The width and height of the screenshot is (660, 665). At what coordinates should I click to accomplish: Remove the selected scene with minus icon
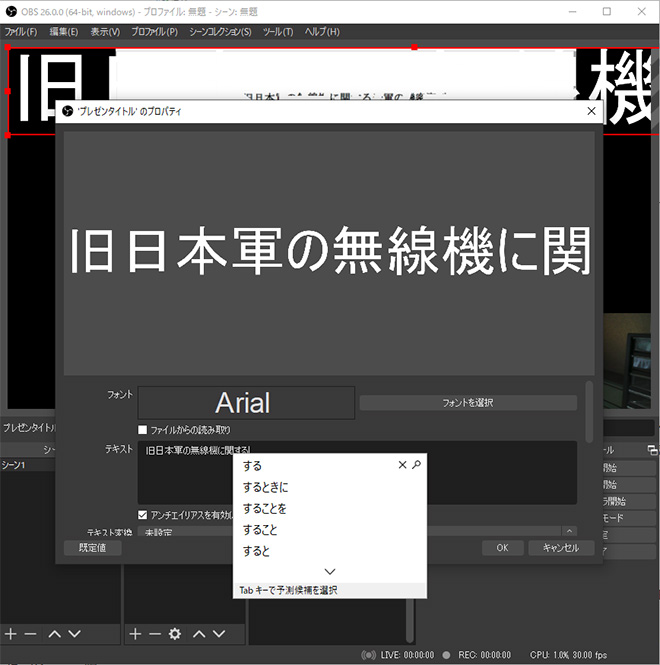[31, 634]
